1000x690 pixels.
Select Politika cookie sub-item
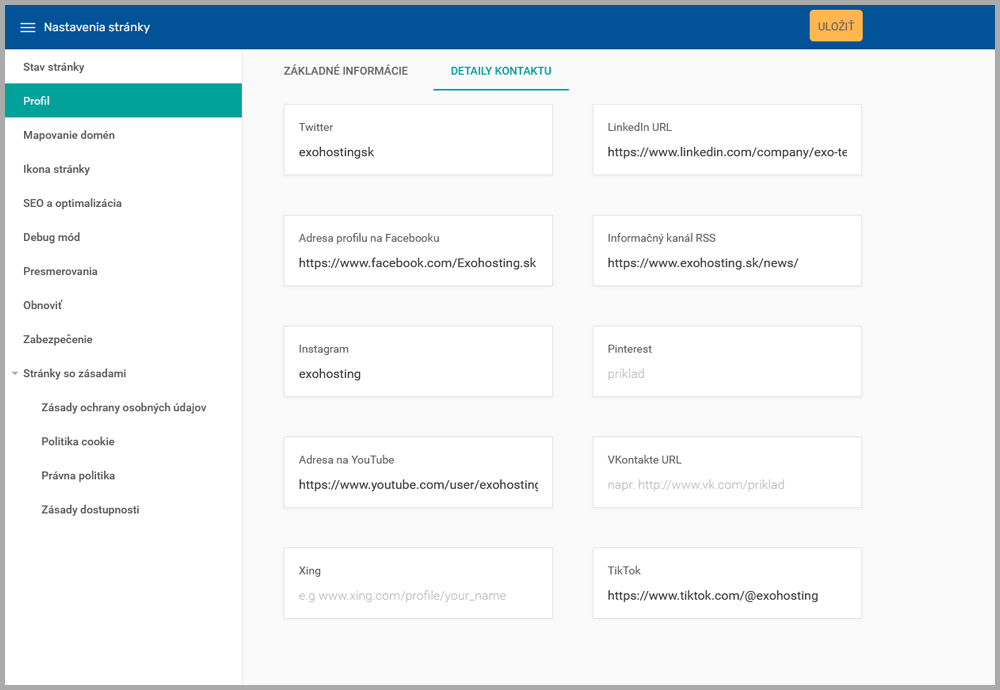(78, 441)
